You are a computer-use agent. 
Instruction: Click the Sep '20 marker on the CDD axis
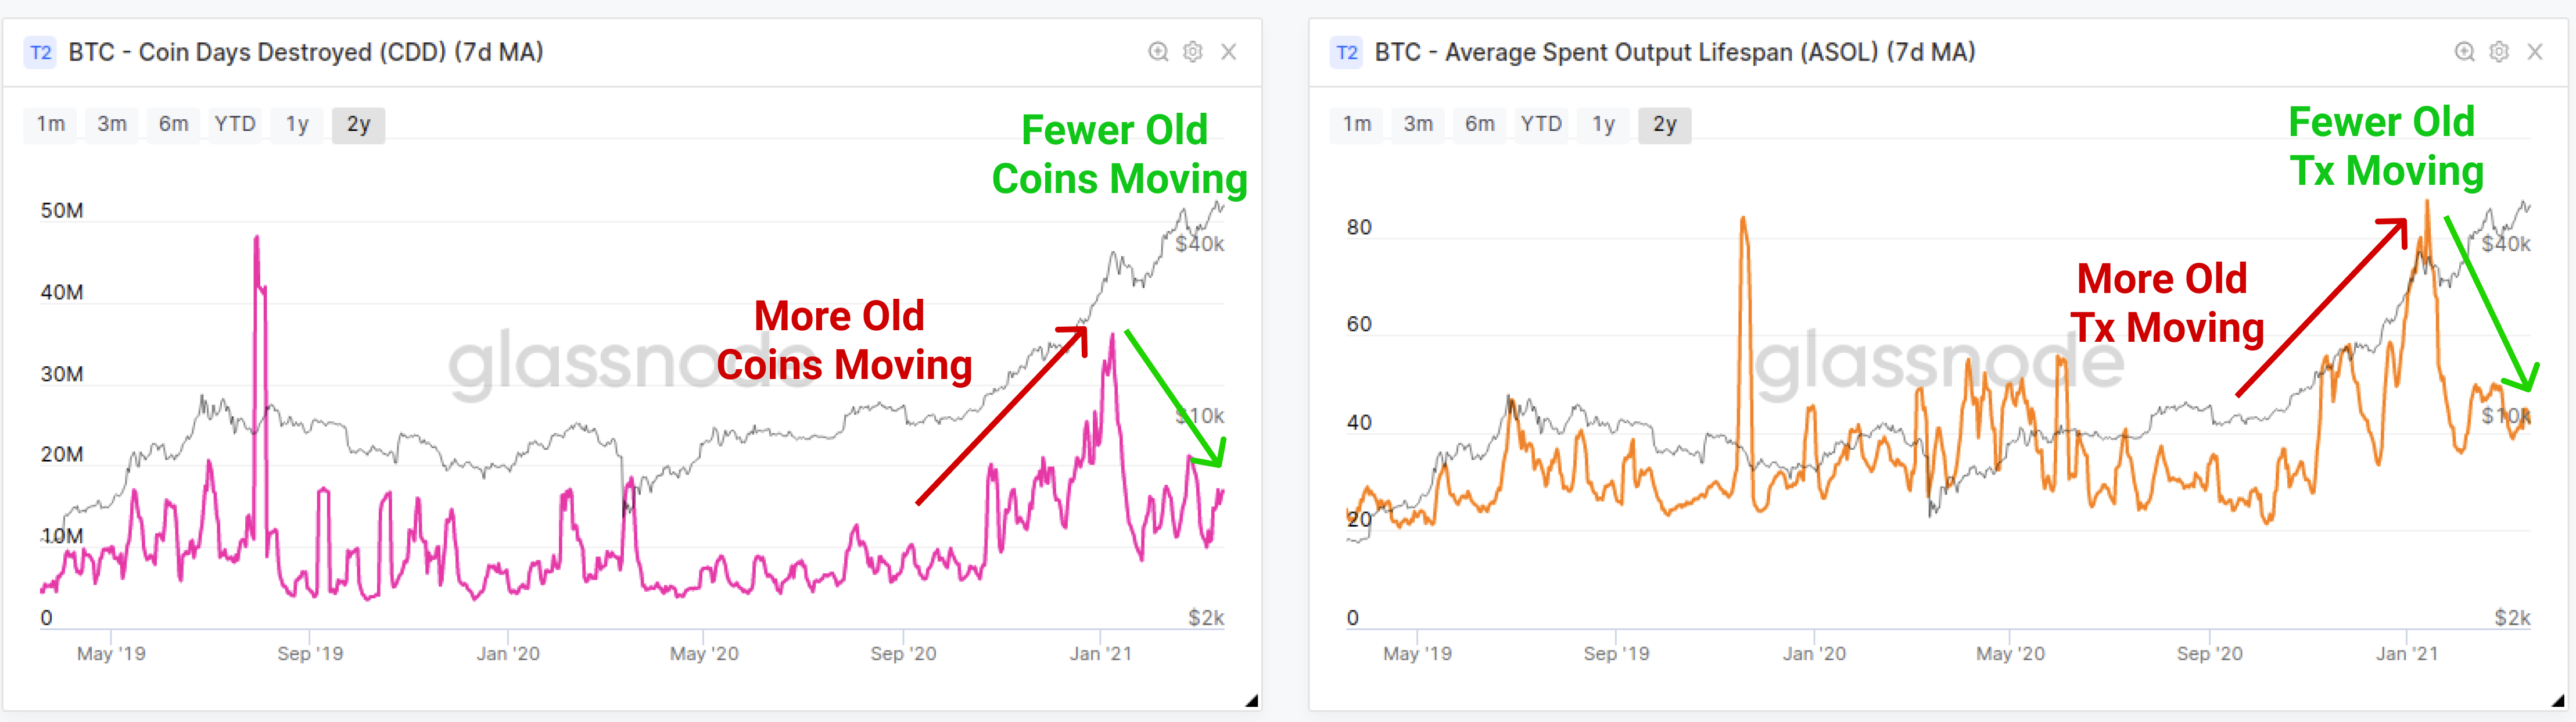903,653
